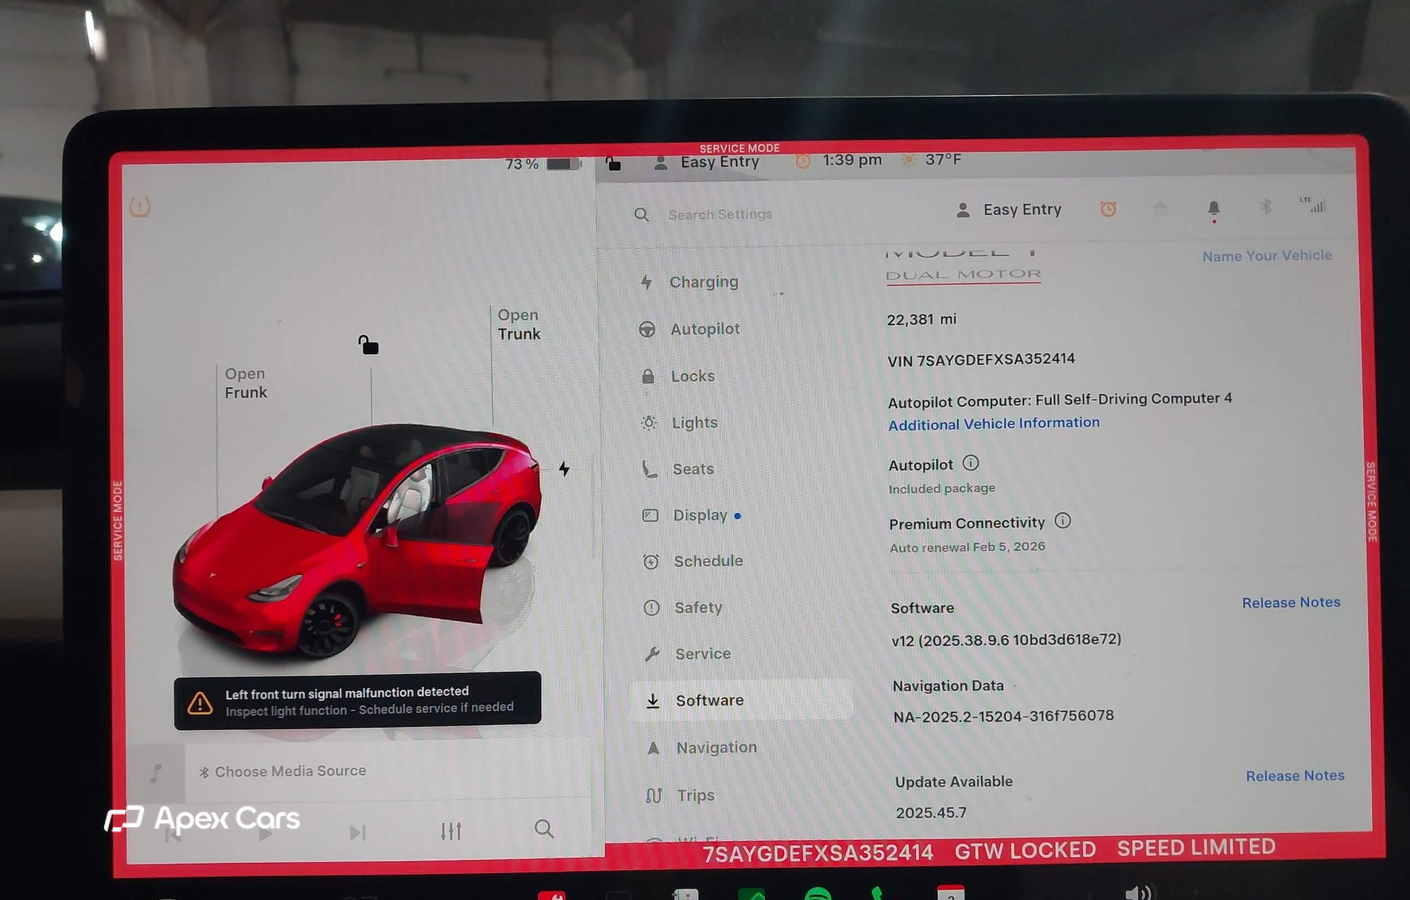Tap the 73 % battery indicator
Viewport: 1410px width, 900px height.
542,163
